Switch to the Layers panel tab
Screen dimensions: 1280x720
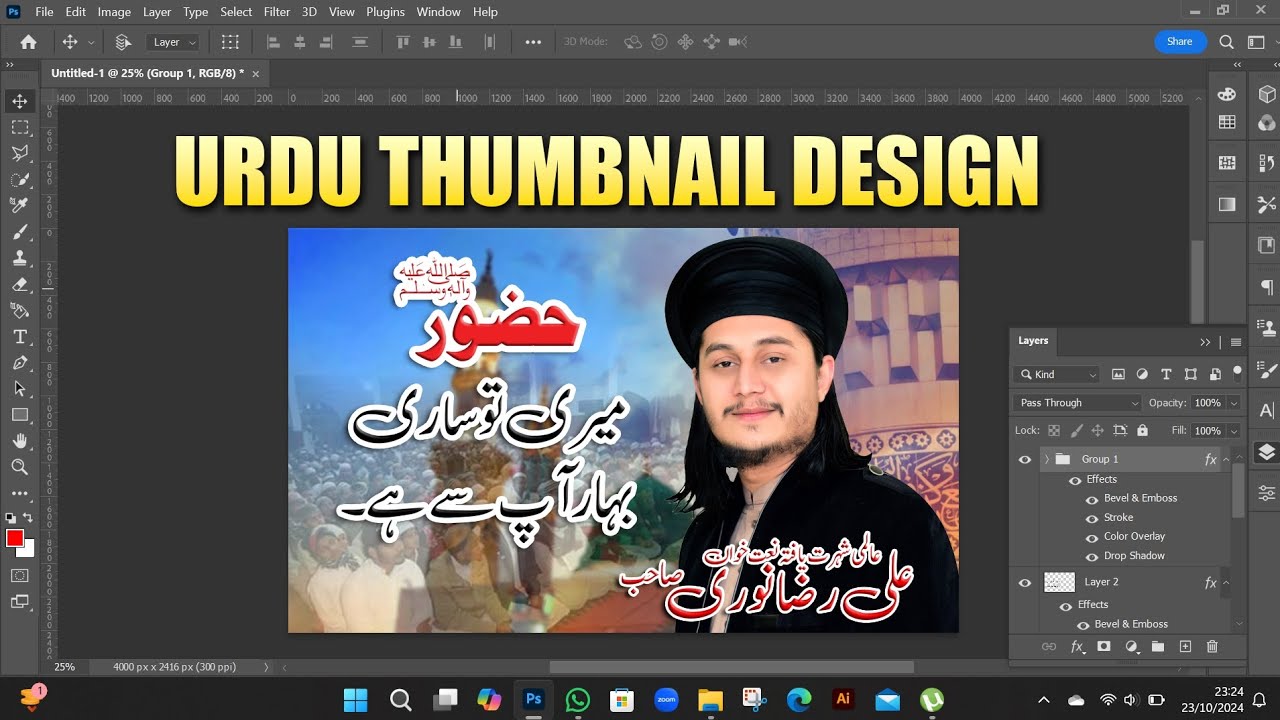coord(1033,341)
